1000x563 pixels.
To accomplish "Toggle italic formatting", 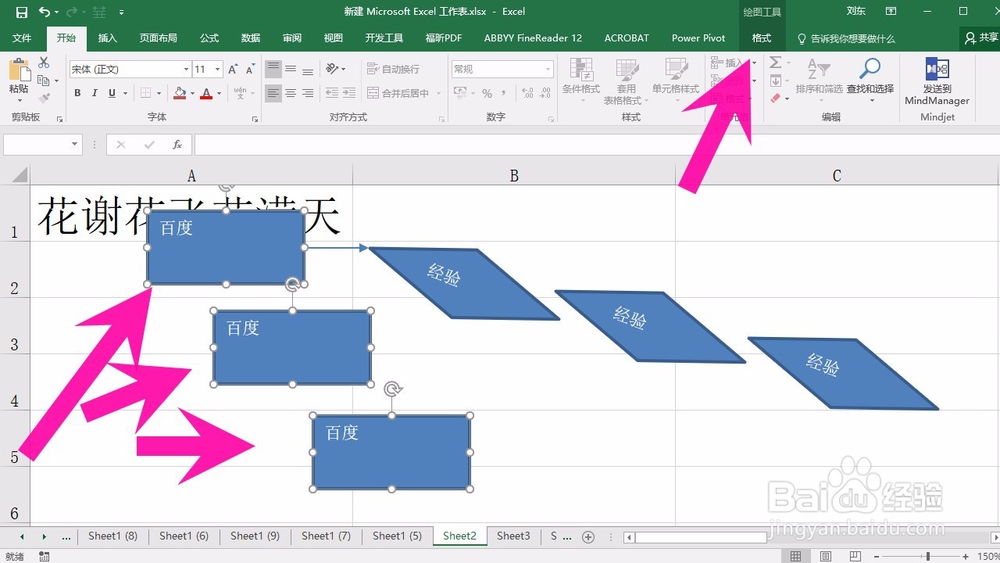I will (x=94, y=93).
